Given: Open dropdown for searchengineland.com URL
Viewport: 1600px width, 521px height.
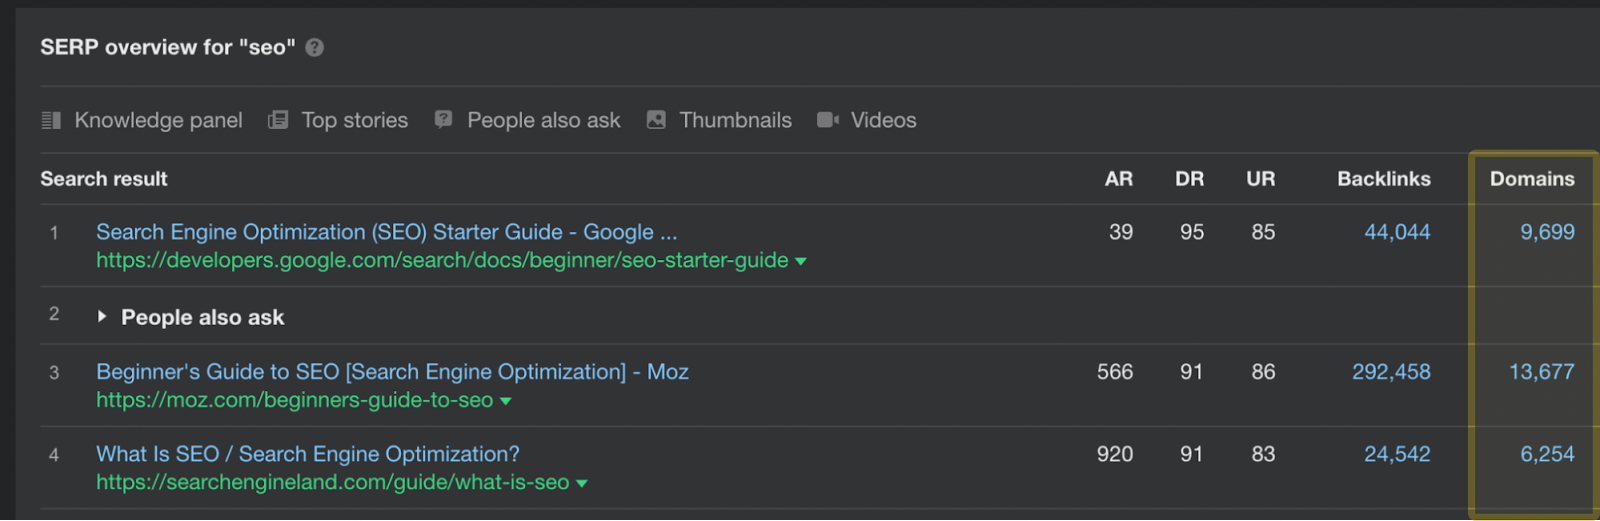Looking at the screenshot, I should (x=582, y=484).
